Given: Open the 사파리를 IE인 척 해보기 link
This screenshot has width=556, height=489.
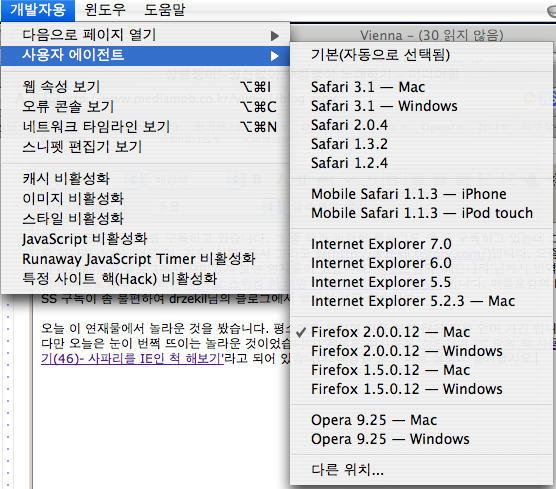Looking at the screenshot, I should (132, 359).
